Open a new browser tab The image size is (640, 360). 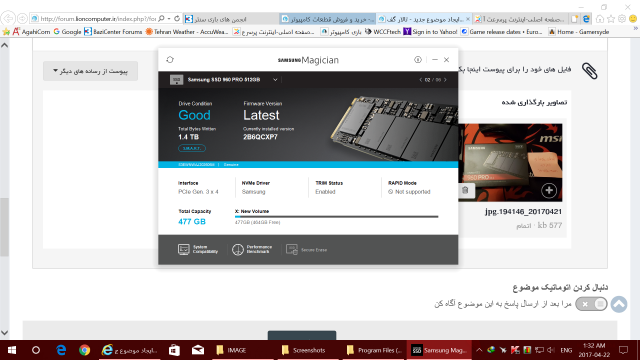pyautogui.click(x=575, y=19)
